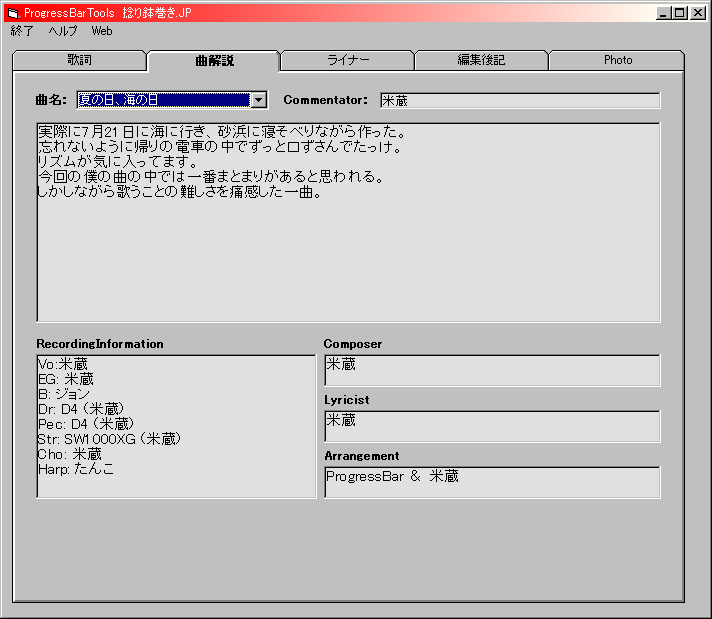Click the 'Vo:米蔵' recording line
Screen dimensions: 712x619
click(63, 364)
